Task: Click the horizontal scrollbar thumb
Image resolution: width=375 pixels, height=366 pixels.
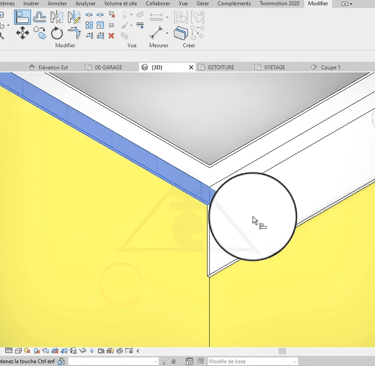Action: coord(282,351)
